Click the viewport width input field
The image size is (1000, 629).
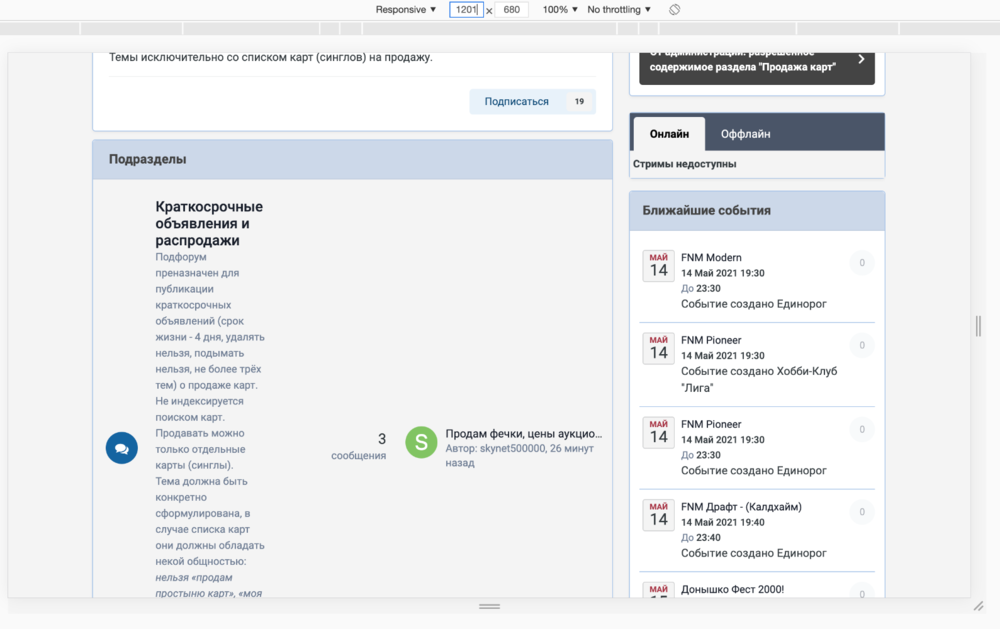coord(465,10)
